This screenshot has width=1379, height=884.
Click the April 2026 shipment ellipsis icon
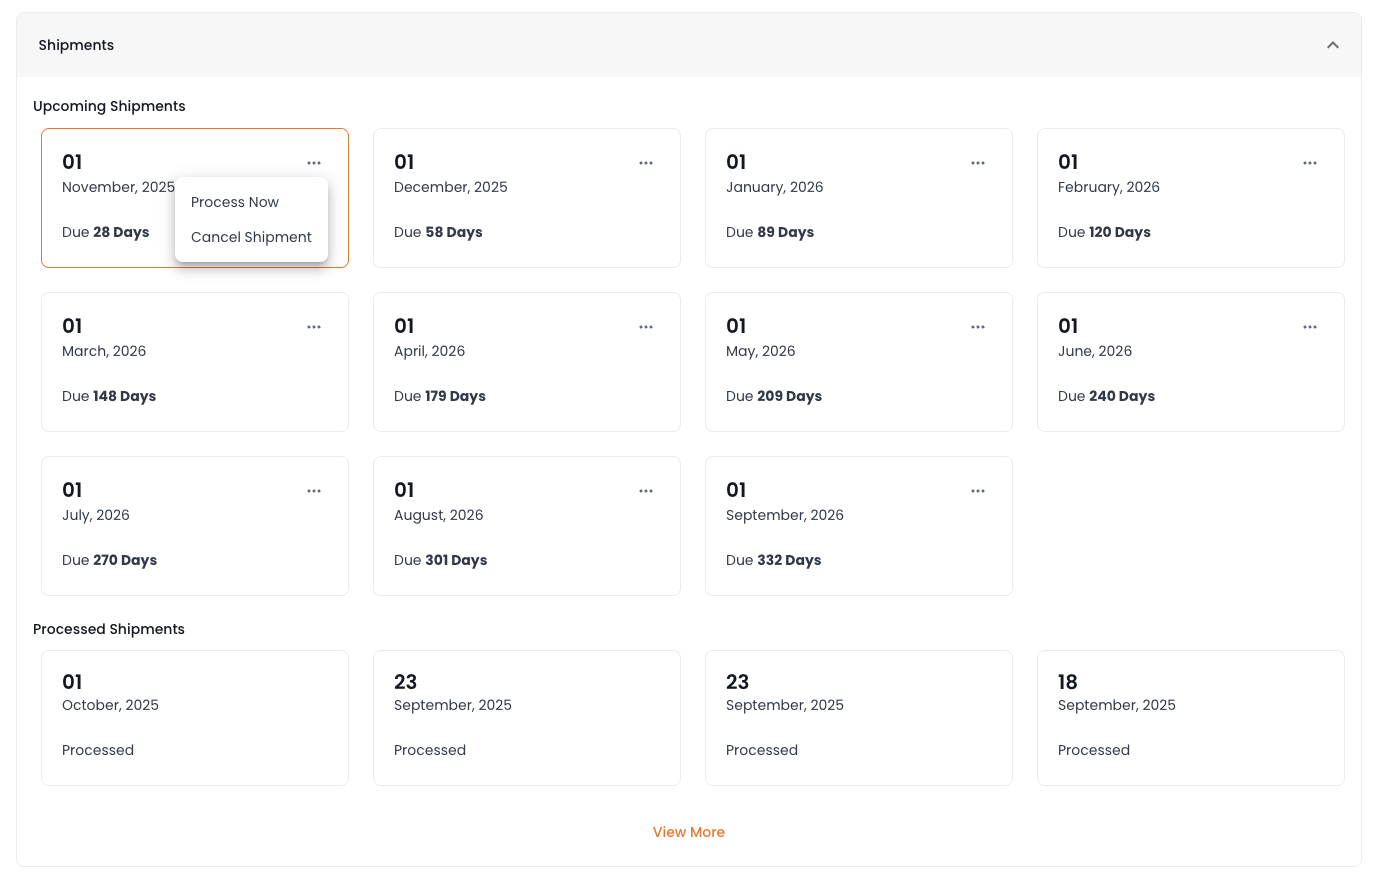(646, 327)
